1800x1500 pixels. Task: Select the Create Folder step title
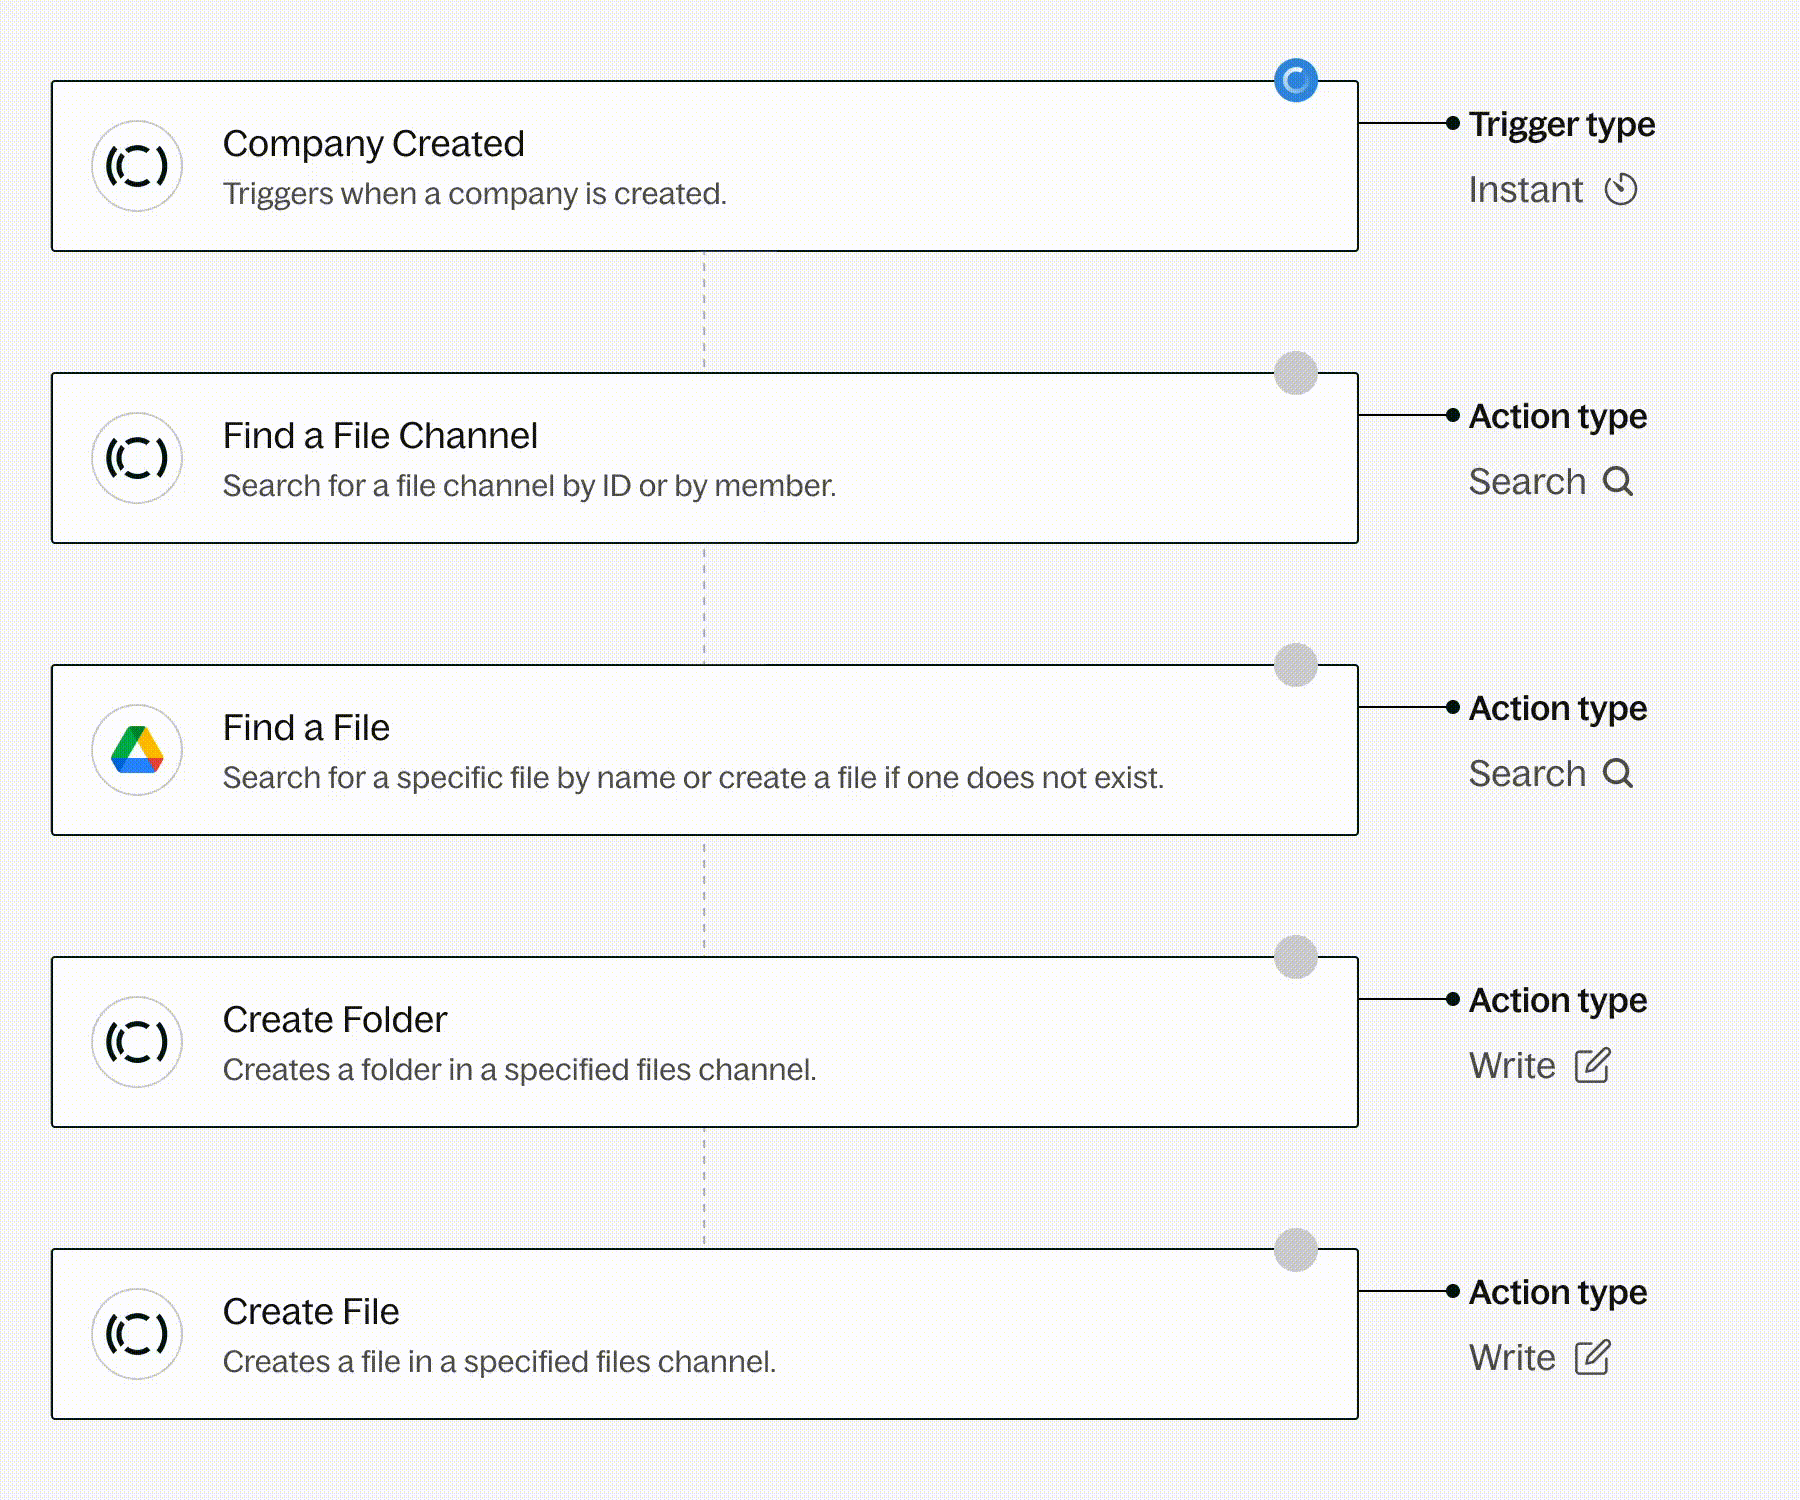(x=334, y=1020)
